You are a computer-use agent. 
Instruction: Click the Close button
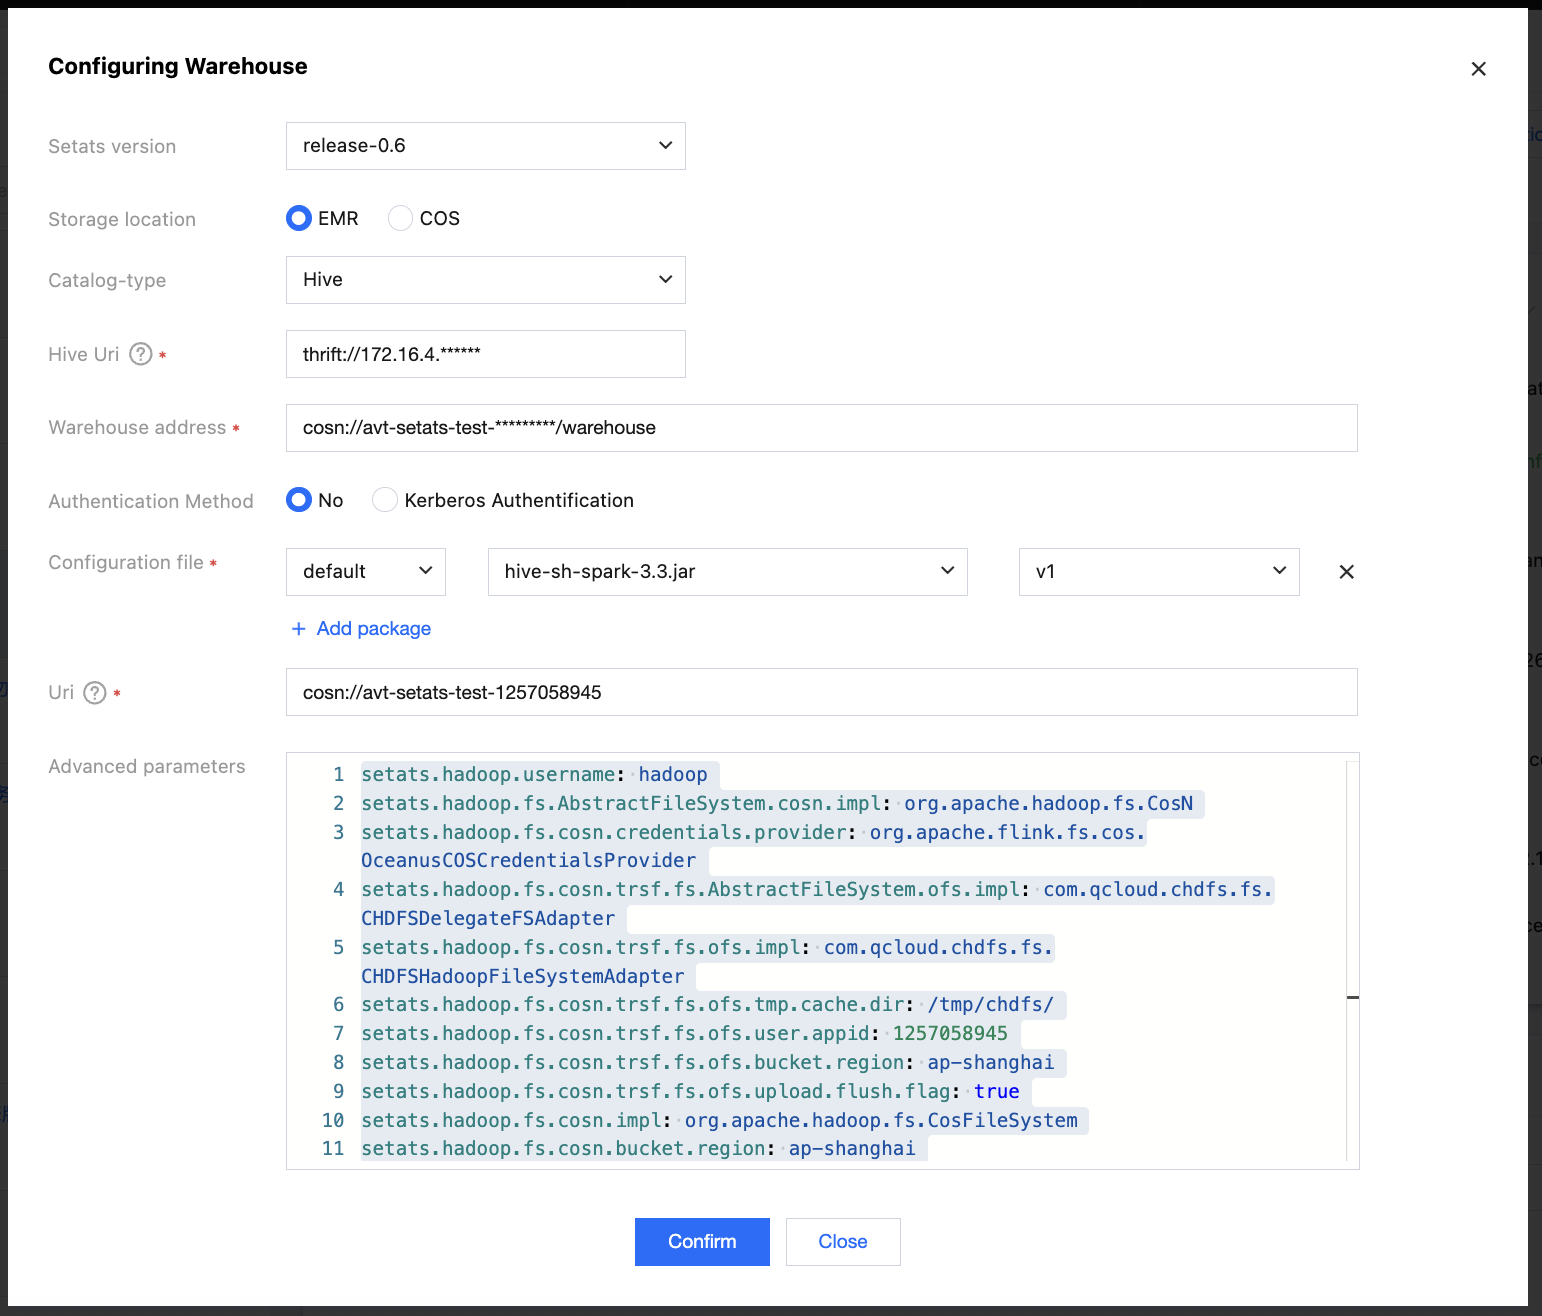843,1242
